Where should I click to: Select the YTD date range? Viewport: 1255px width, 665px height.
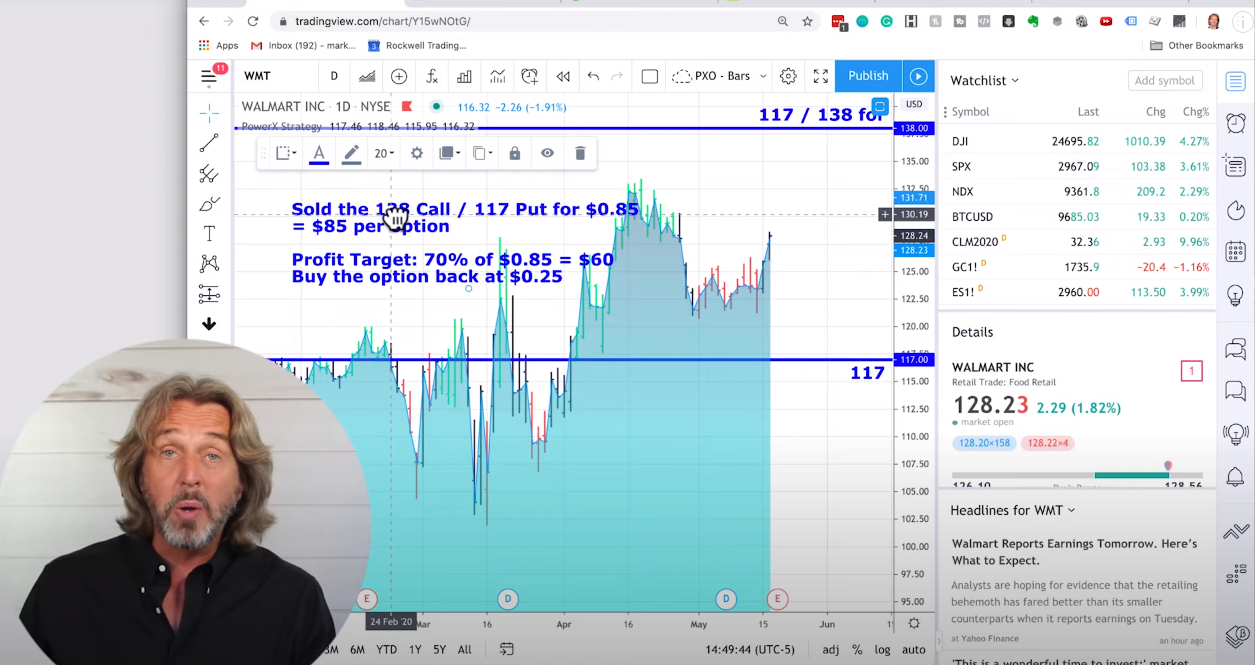pos(386,649)
